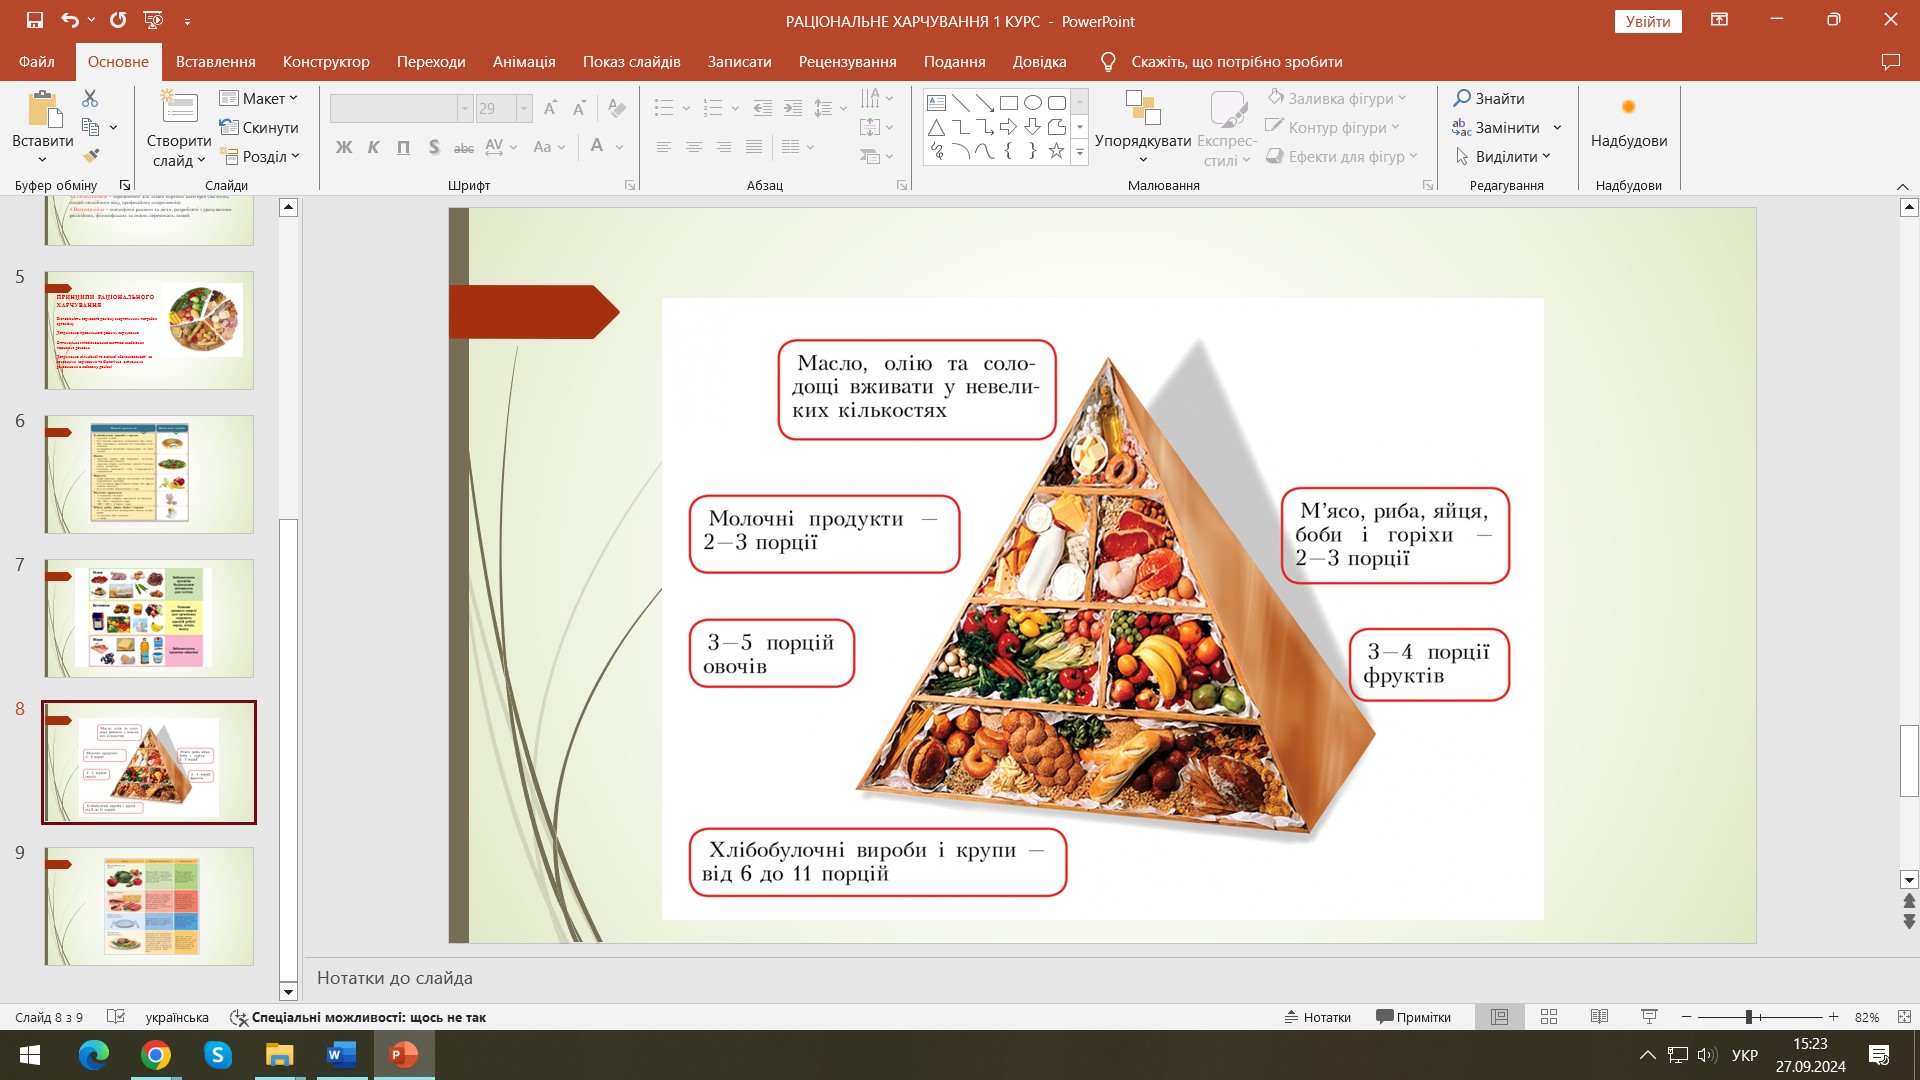
Task: Switch to Slide Sorter view icon
Action: (1549, 1017)
